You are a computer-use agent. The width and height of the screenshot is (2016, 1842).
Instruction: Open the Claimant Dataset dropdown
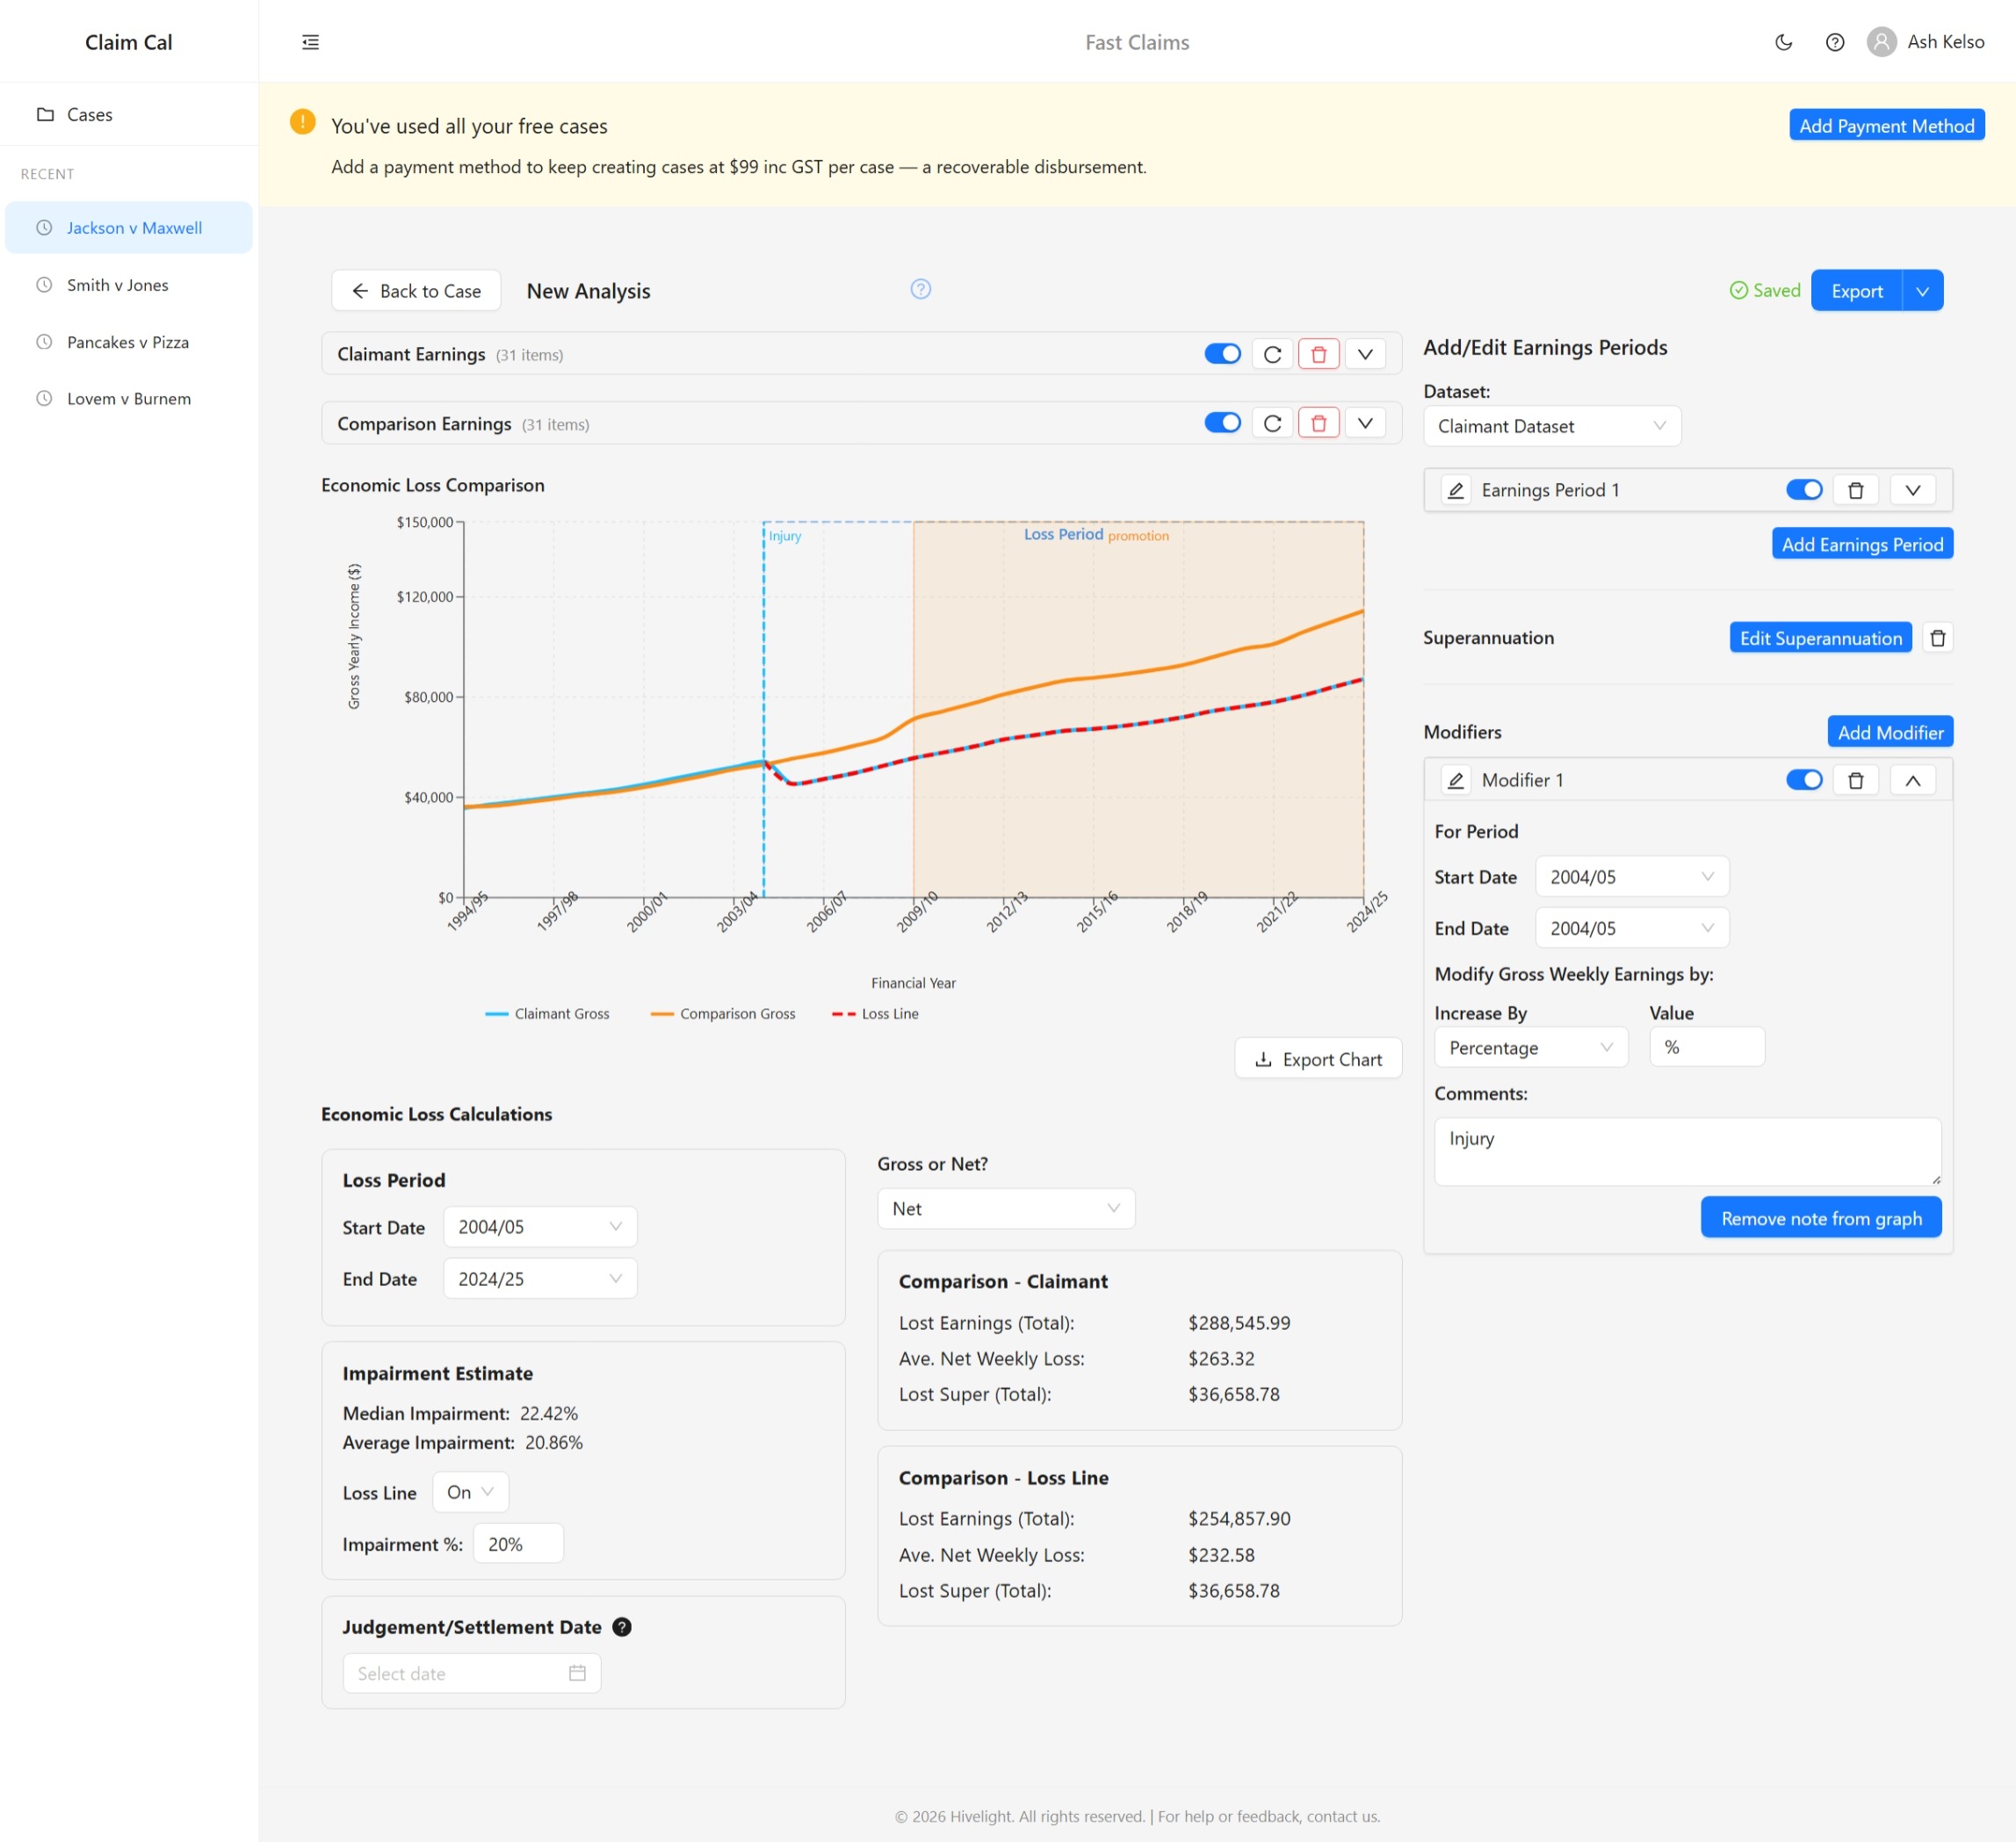tap(1551, 426)
